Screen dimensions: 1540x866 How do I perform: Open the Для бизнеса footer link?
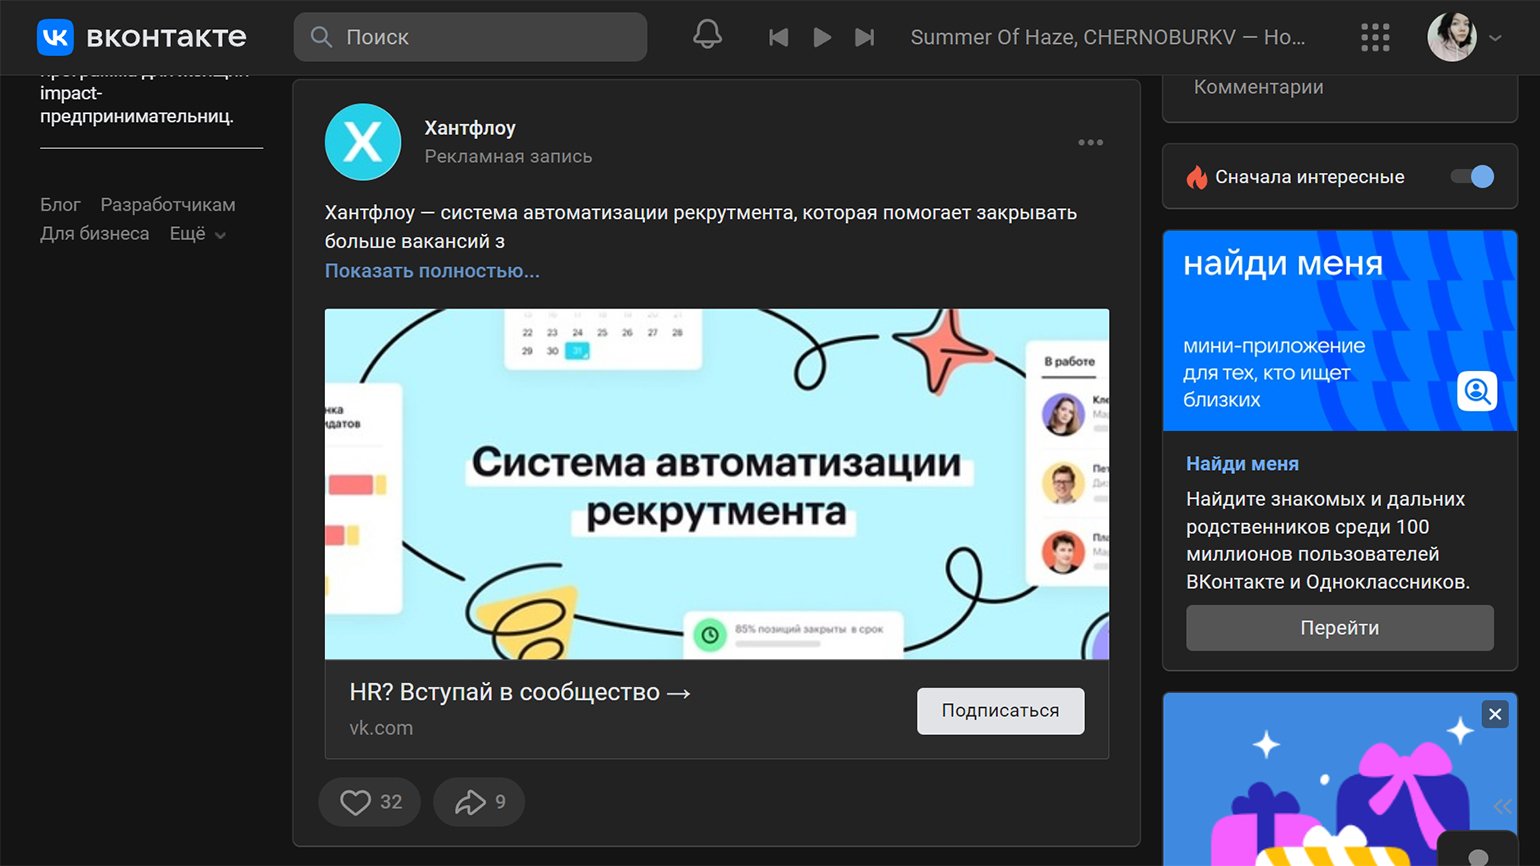[95, 233]
